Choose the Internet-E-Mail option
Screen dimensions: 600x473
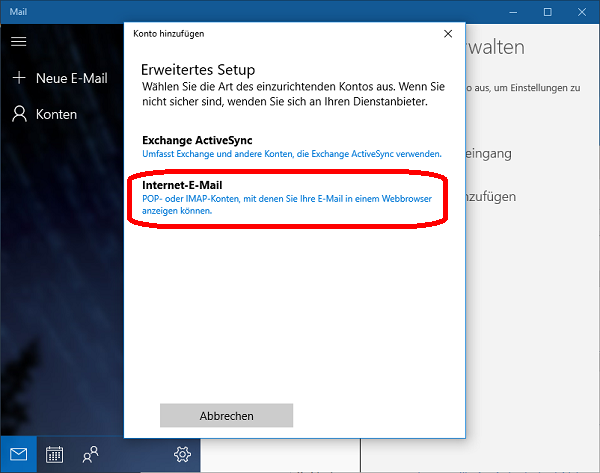[182, 185]
